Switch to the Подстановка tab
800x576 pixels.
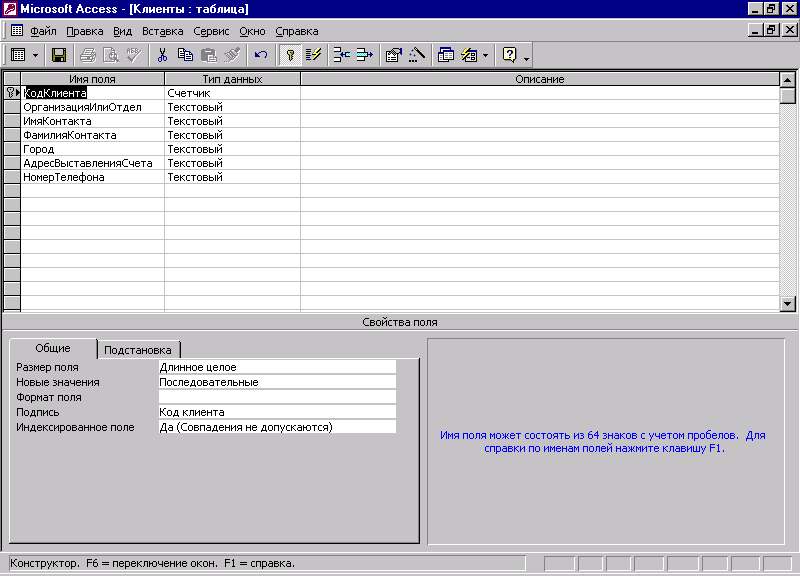pyautogui.click(x=138, y=350)
